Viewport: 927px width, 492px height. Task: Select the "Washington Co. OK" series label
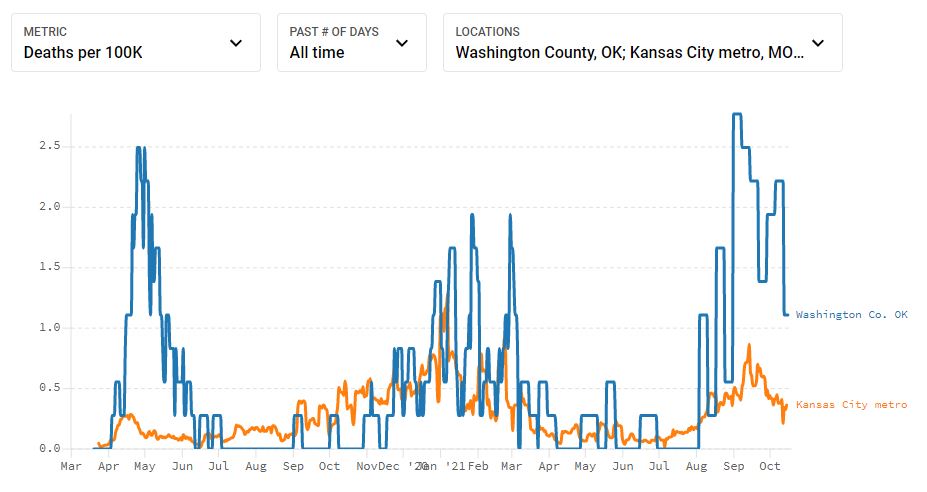(x=851, y=315)
